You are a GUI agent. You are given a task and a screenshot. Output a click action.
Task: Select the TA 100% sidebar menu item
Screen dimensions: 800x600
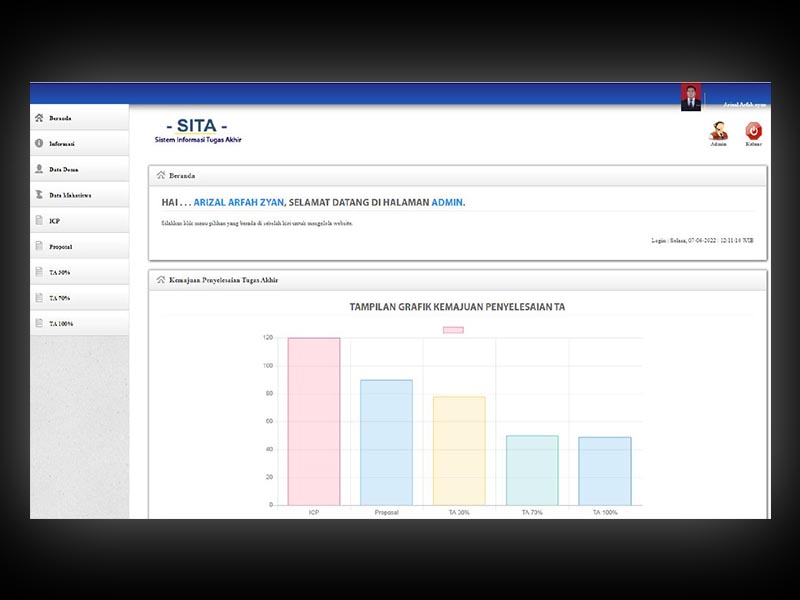click(61, 324)
